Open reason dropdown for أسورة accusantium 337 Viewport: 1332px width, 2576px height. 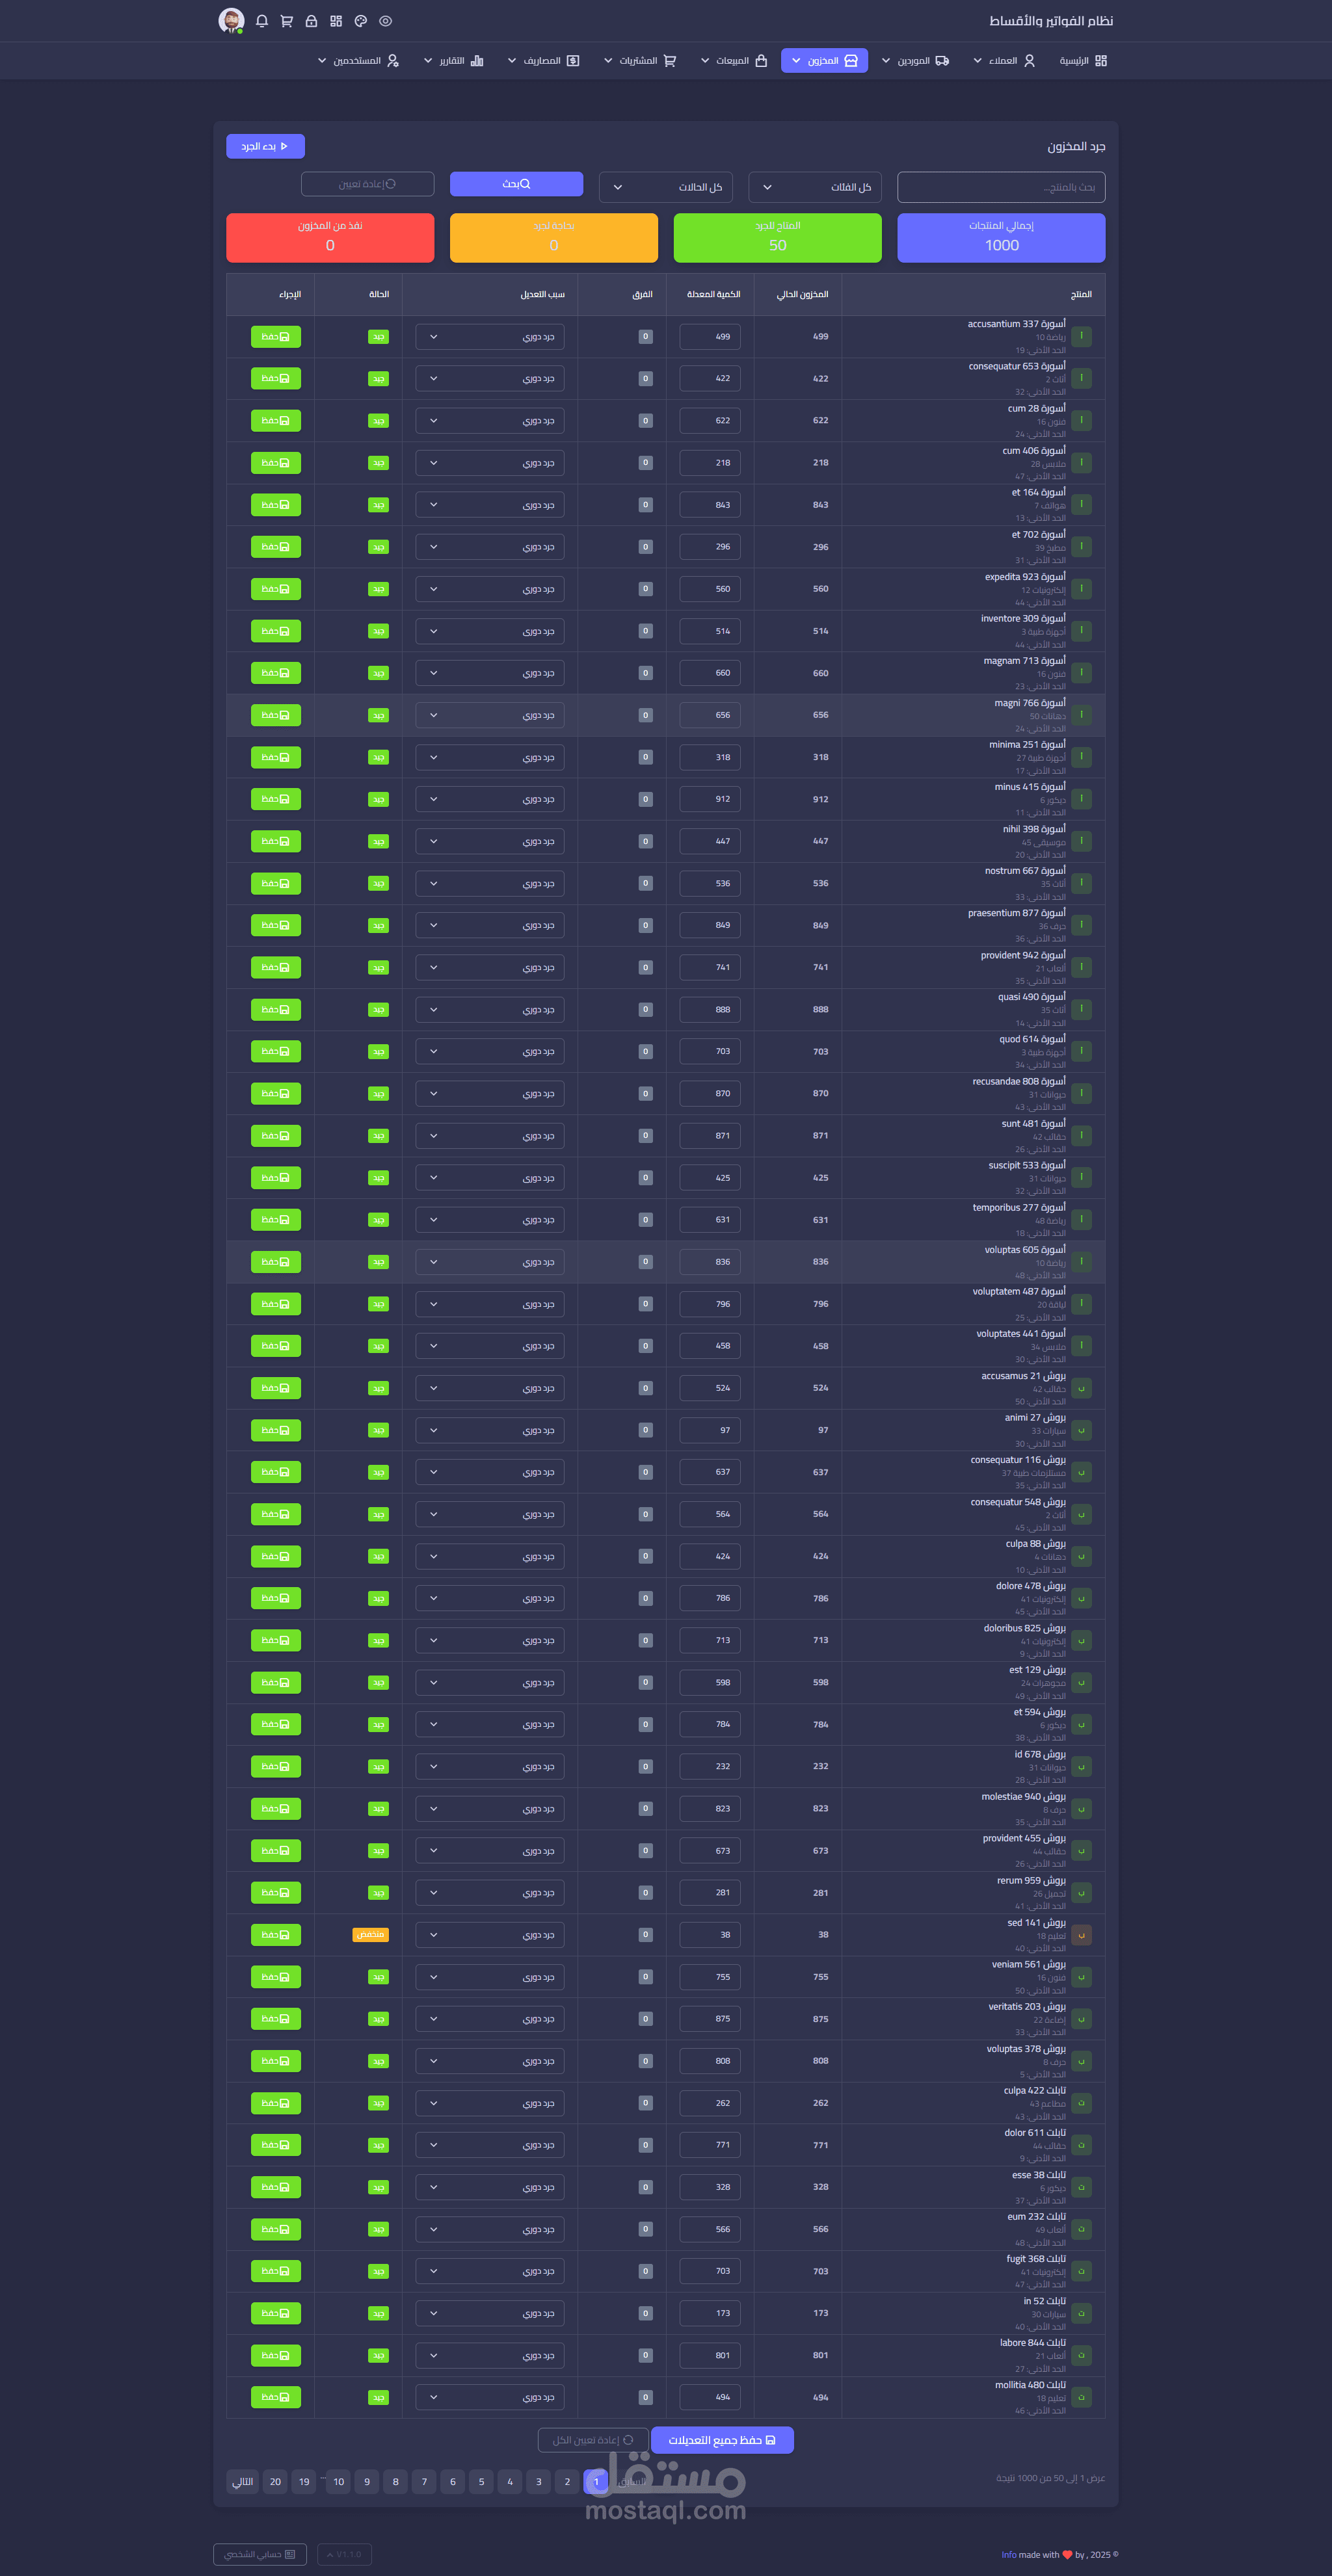coord(489,337)
